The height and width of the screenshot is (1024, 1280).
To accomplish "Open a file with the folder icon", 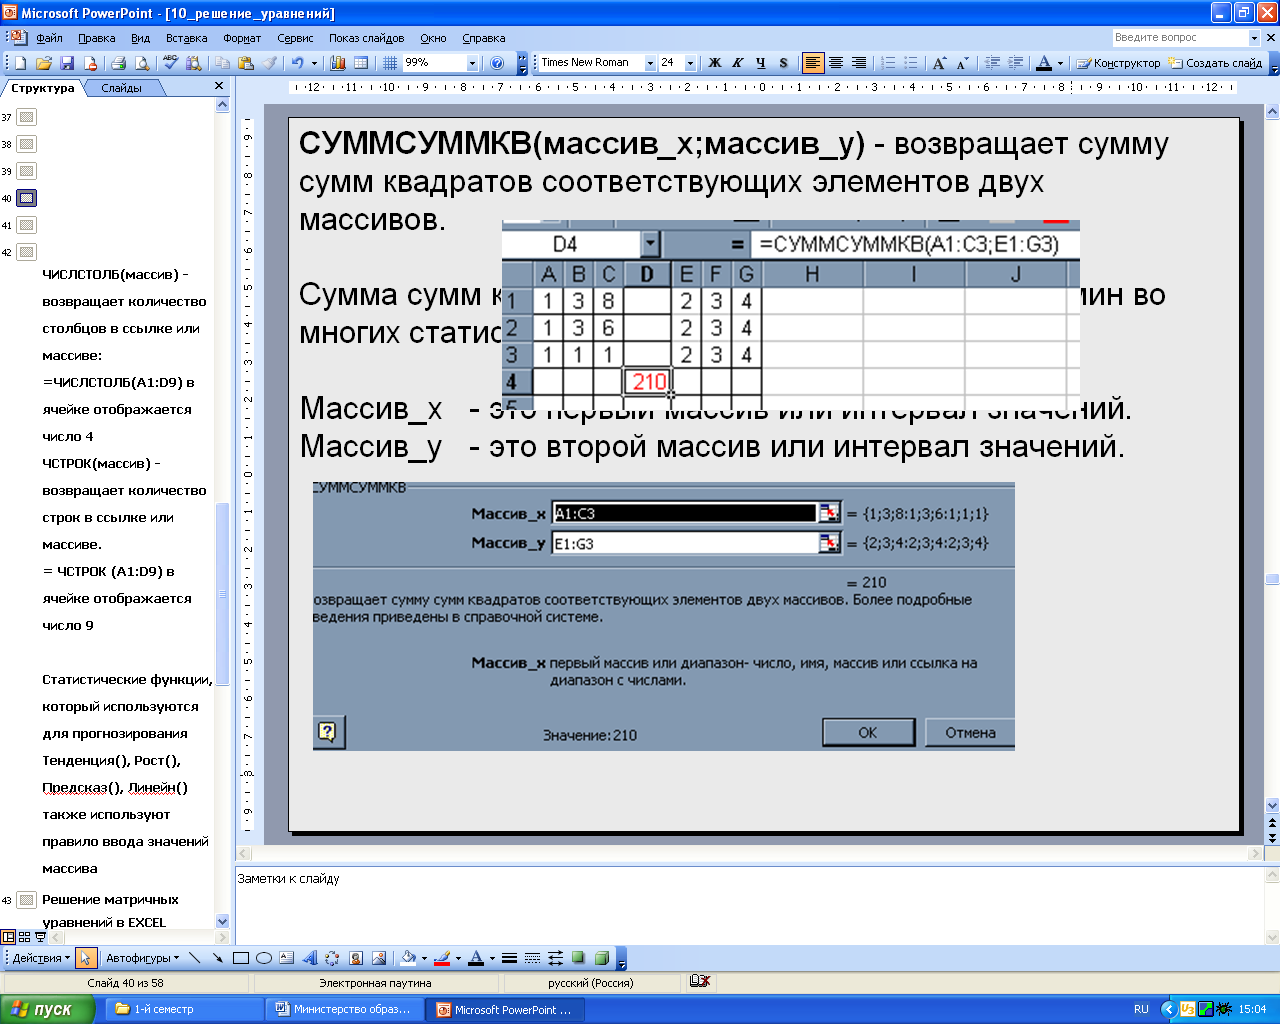I will pos(44,63).
